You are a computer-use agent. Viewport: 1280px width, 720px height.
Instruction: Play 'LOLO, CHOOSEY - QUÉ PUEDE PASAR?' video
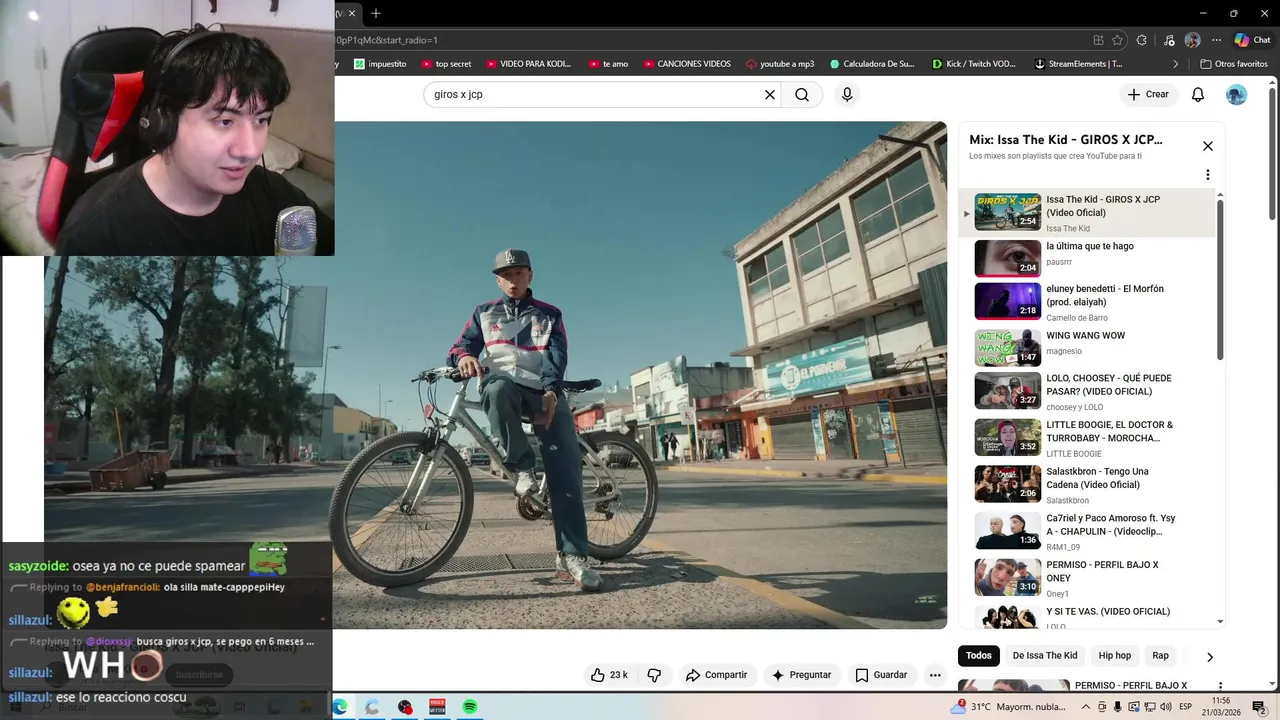[1087, 392]
